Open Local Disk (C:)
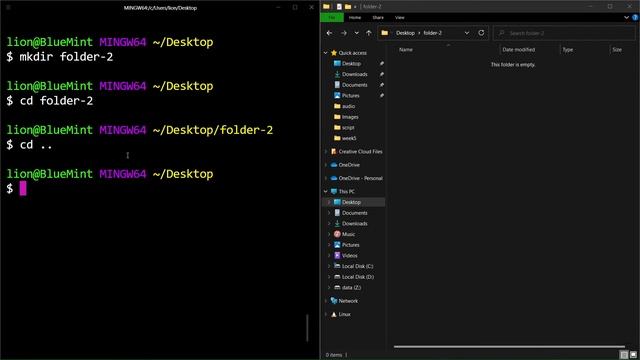The height and width of the screenshot is (360, 640). tap(358, 266)
